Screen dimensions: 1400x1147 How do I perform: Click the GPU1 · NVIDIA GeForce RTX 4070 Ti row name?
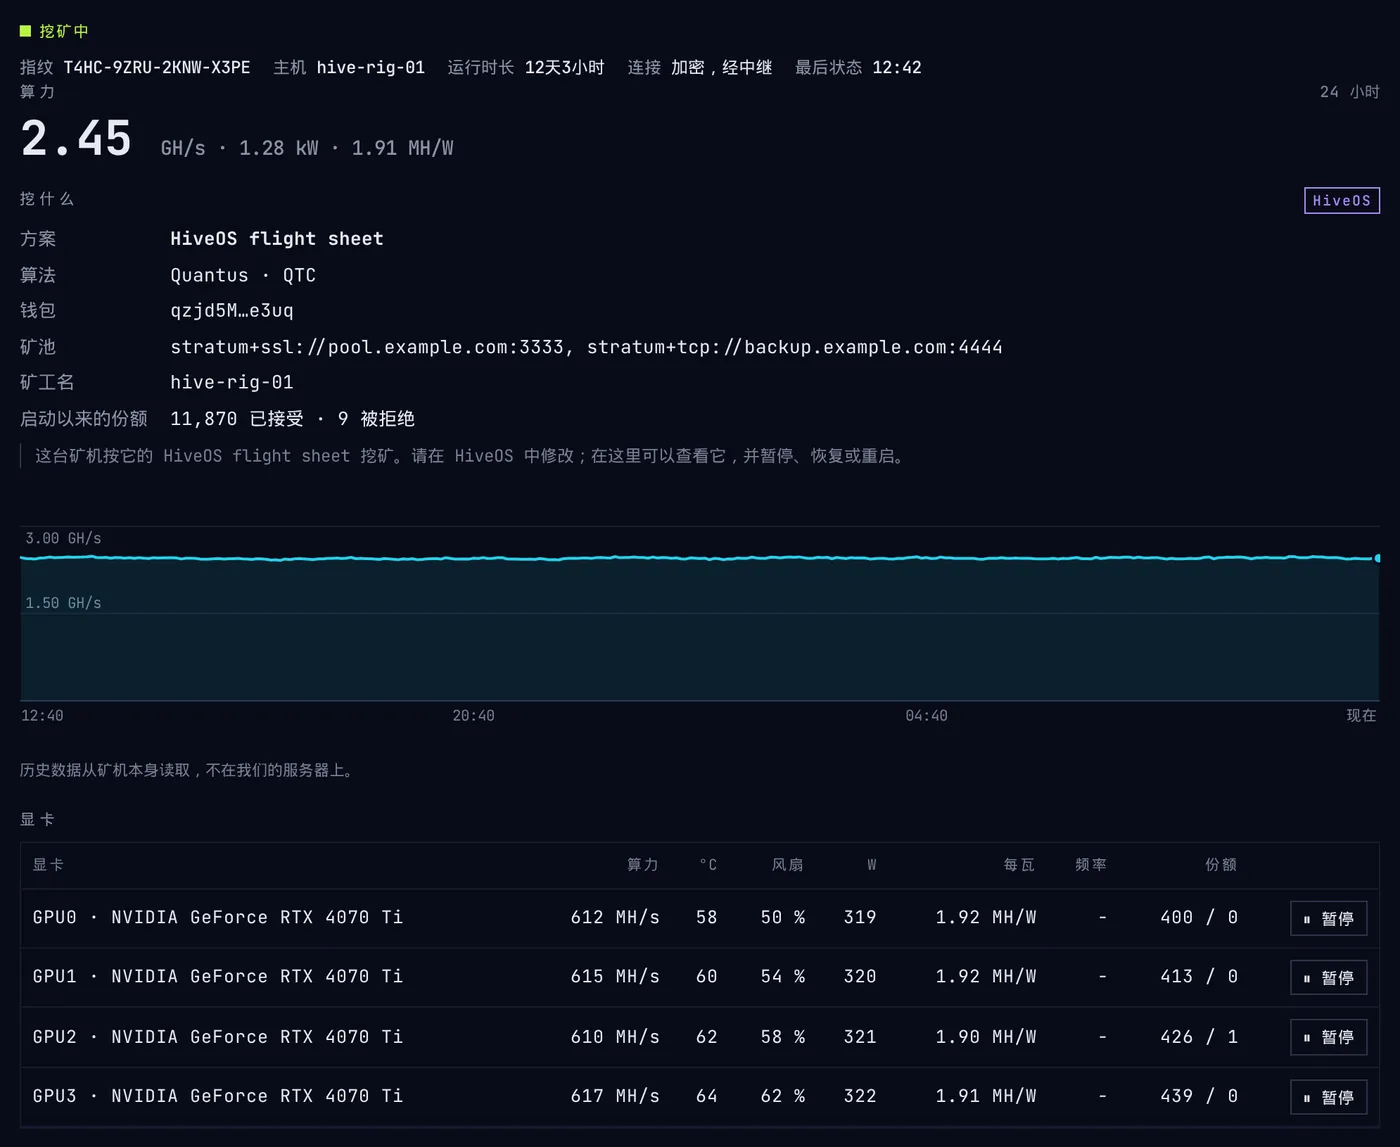[x=218, y=977]
